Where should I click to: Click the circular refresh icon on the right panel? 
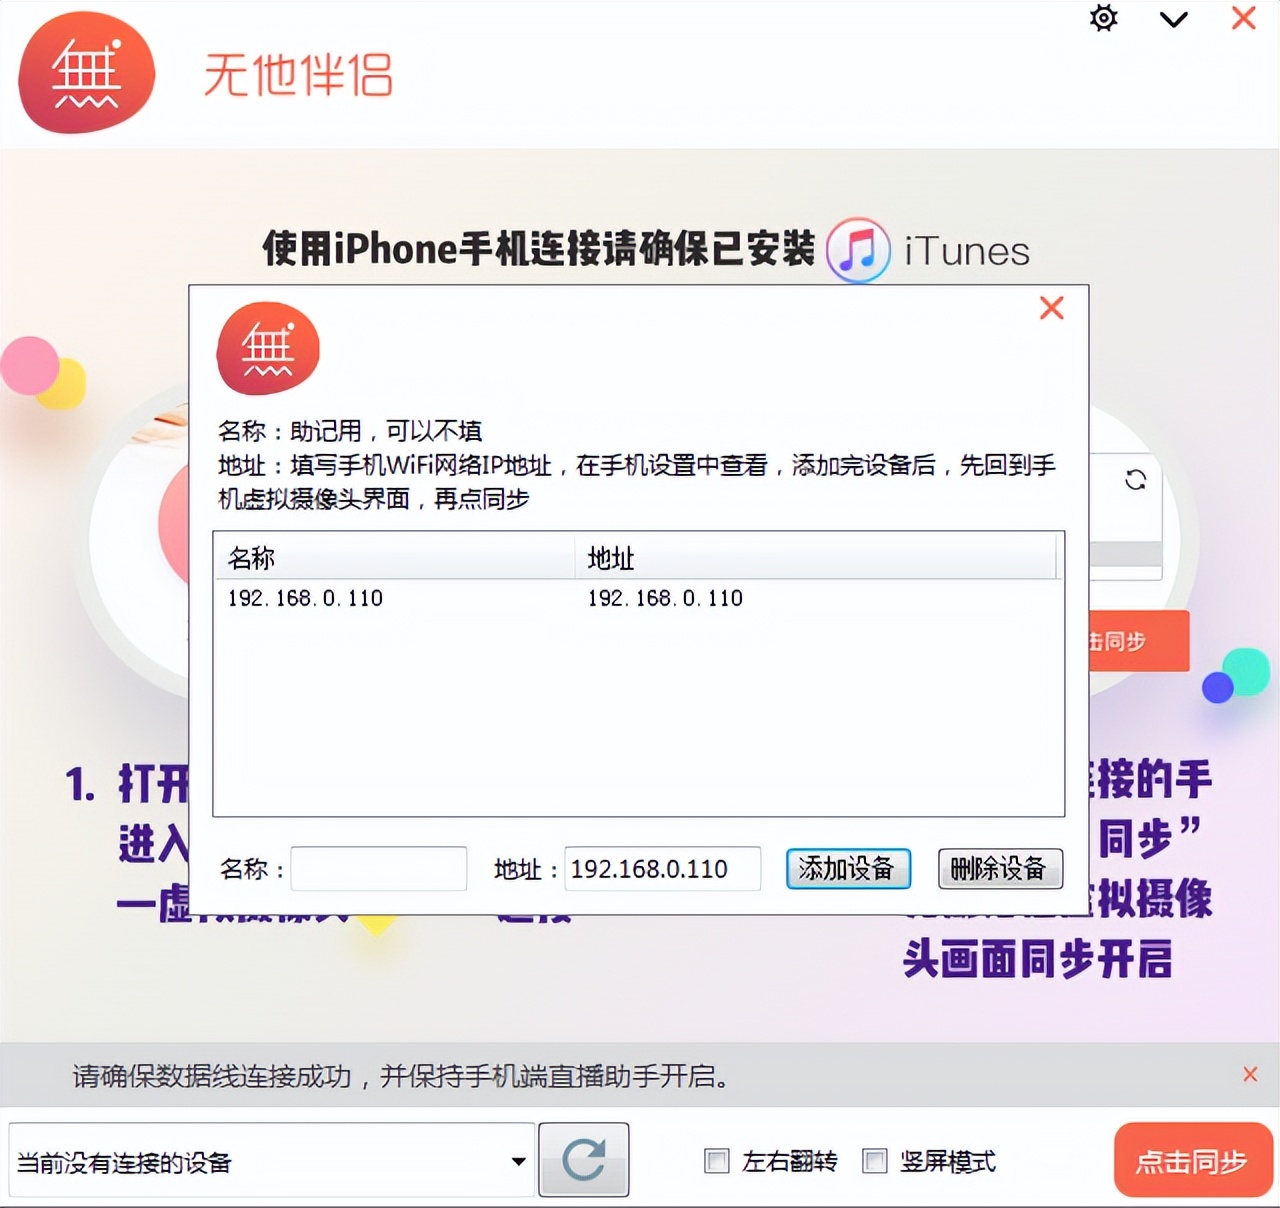tap(1135, 480)
